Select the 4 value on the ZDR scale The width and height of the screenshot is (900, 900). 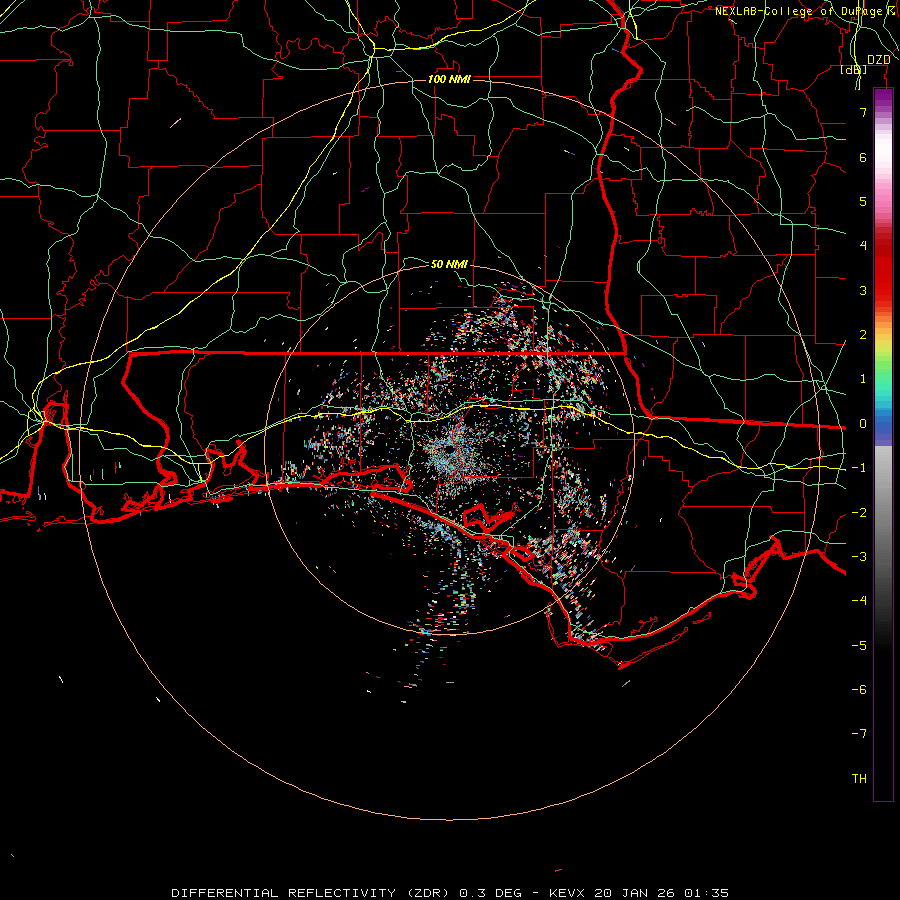[863, 246]
